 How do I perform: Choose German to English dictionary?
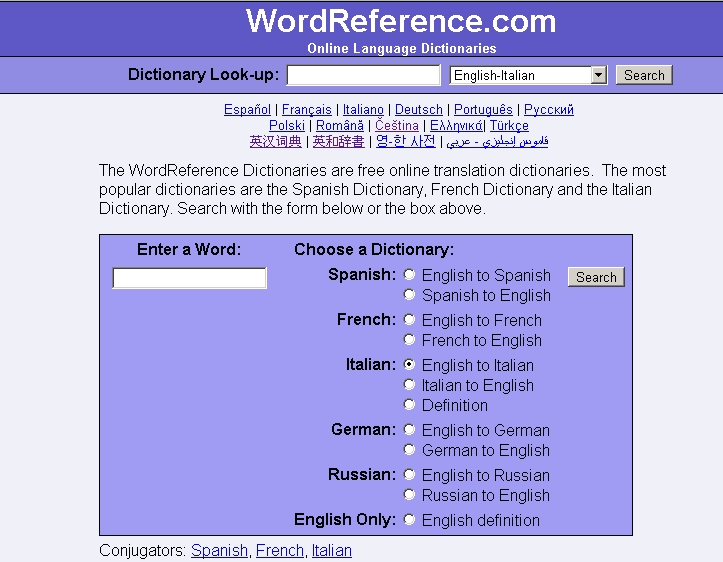tap(409, 450)
